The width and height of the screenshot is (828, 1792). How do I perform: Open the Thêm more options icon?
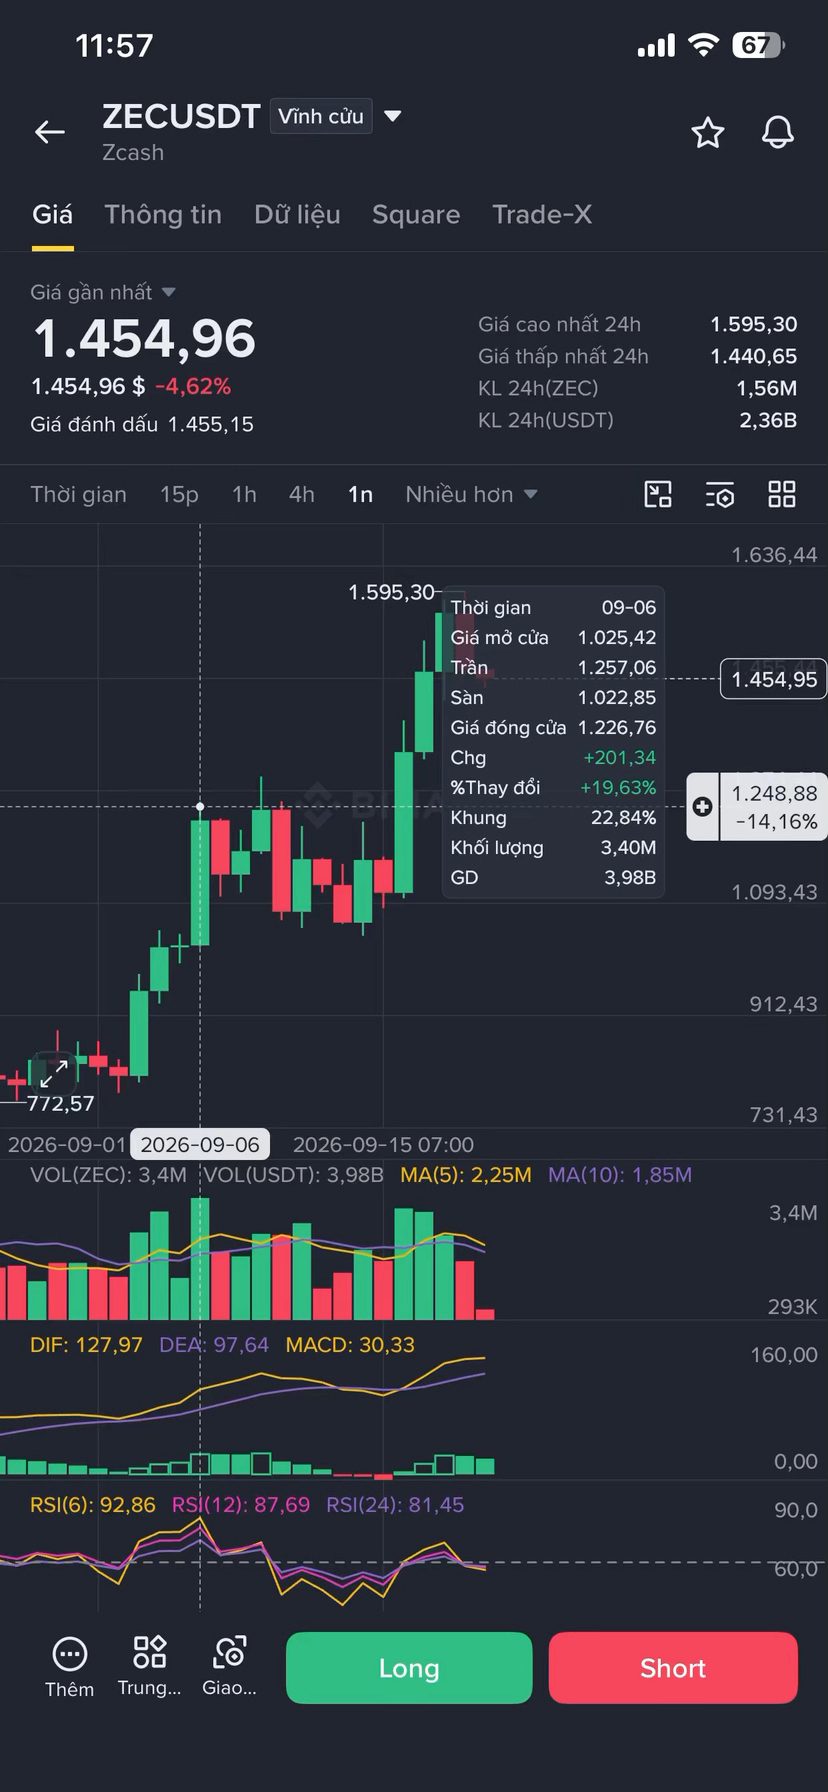click(70, 1654)
